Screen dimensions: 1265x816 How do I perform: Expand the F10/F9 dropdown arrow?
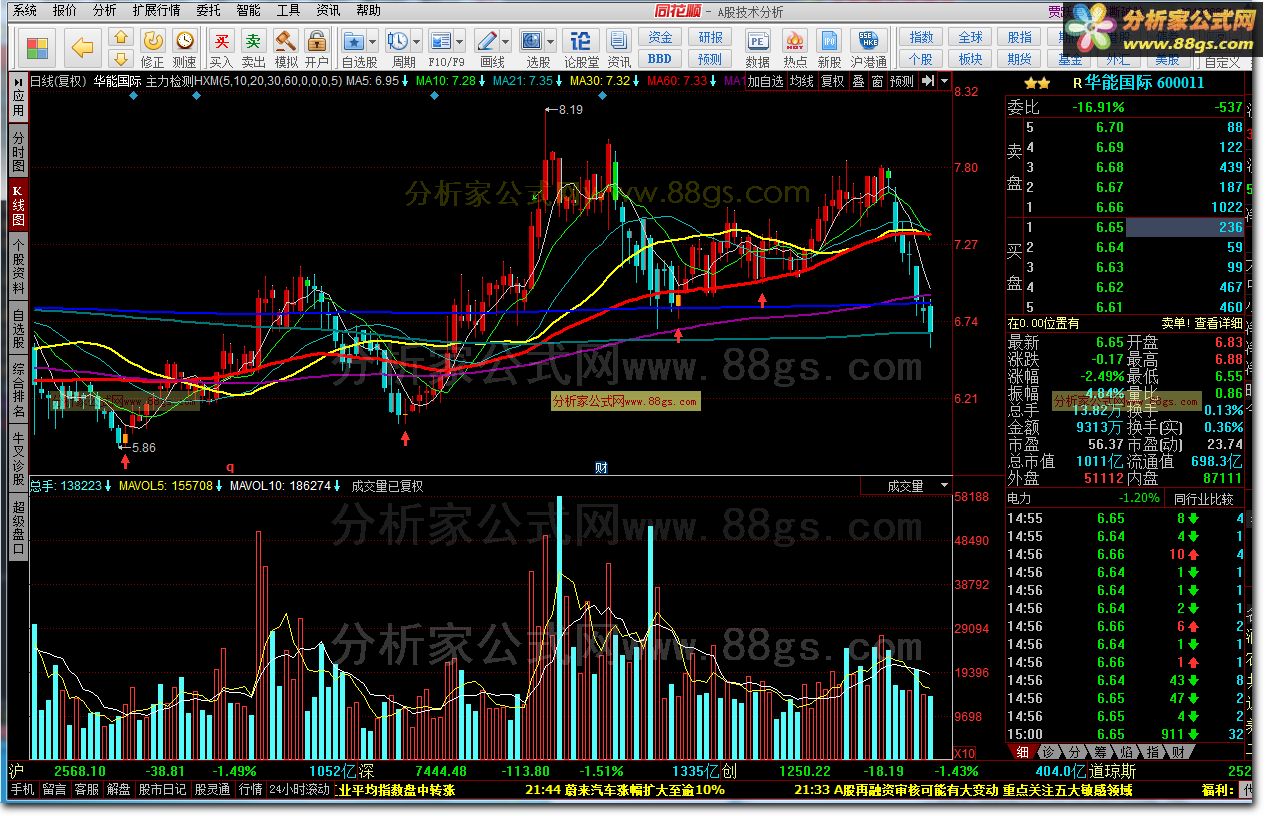click(460, 42)
